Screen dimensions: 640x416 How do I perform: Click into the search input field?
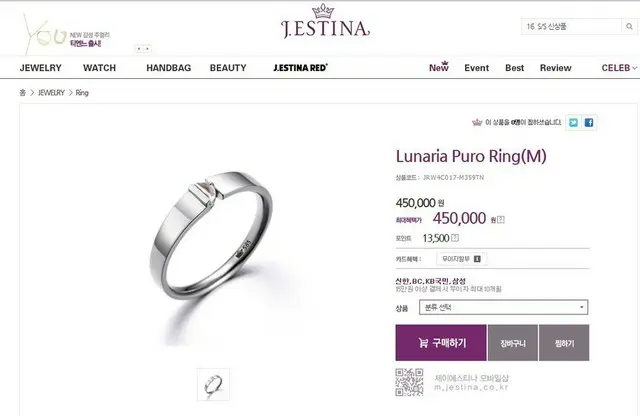571,27
